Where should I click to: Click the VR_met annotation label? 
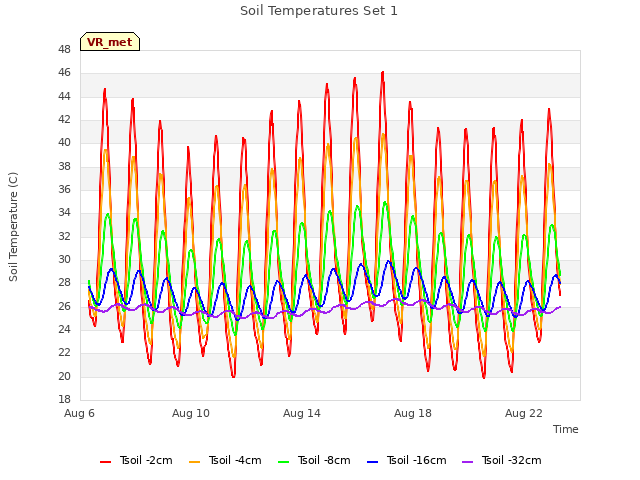(x=110, y=42)
